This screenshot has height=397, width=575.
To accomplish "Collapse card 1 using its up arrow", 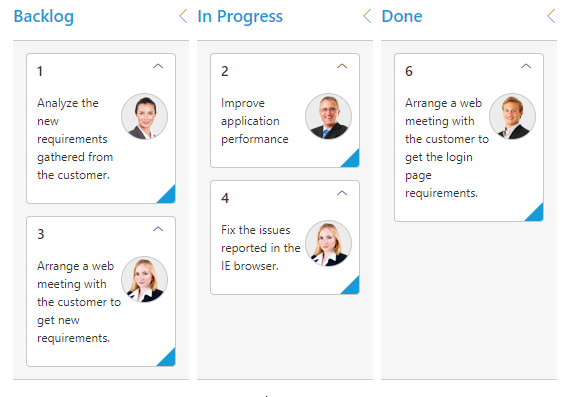I will tap(158, 66).
